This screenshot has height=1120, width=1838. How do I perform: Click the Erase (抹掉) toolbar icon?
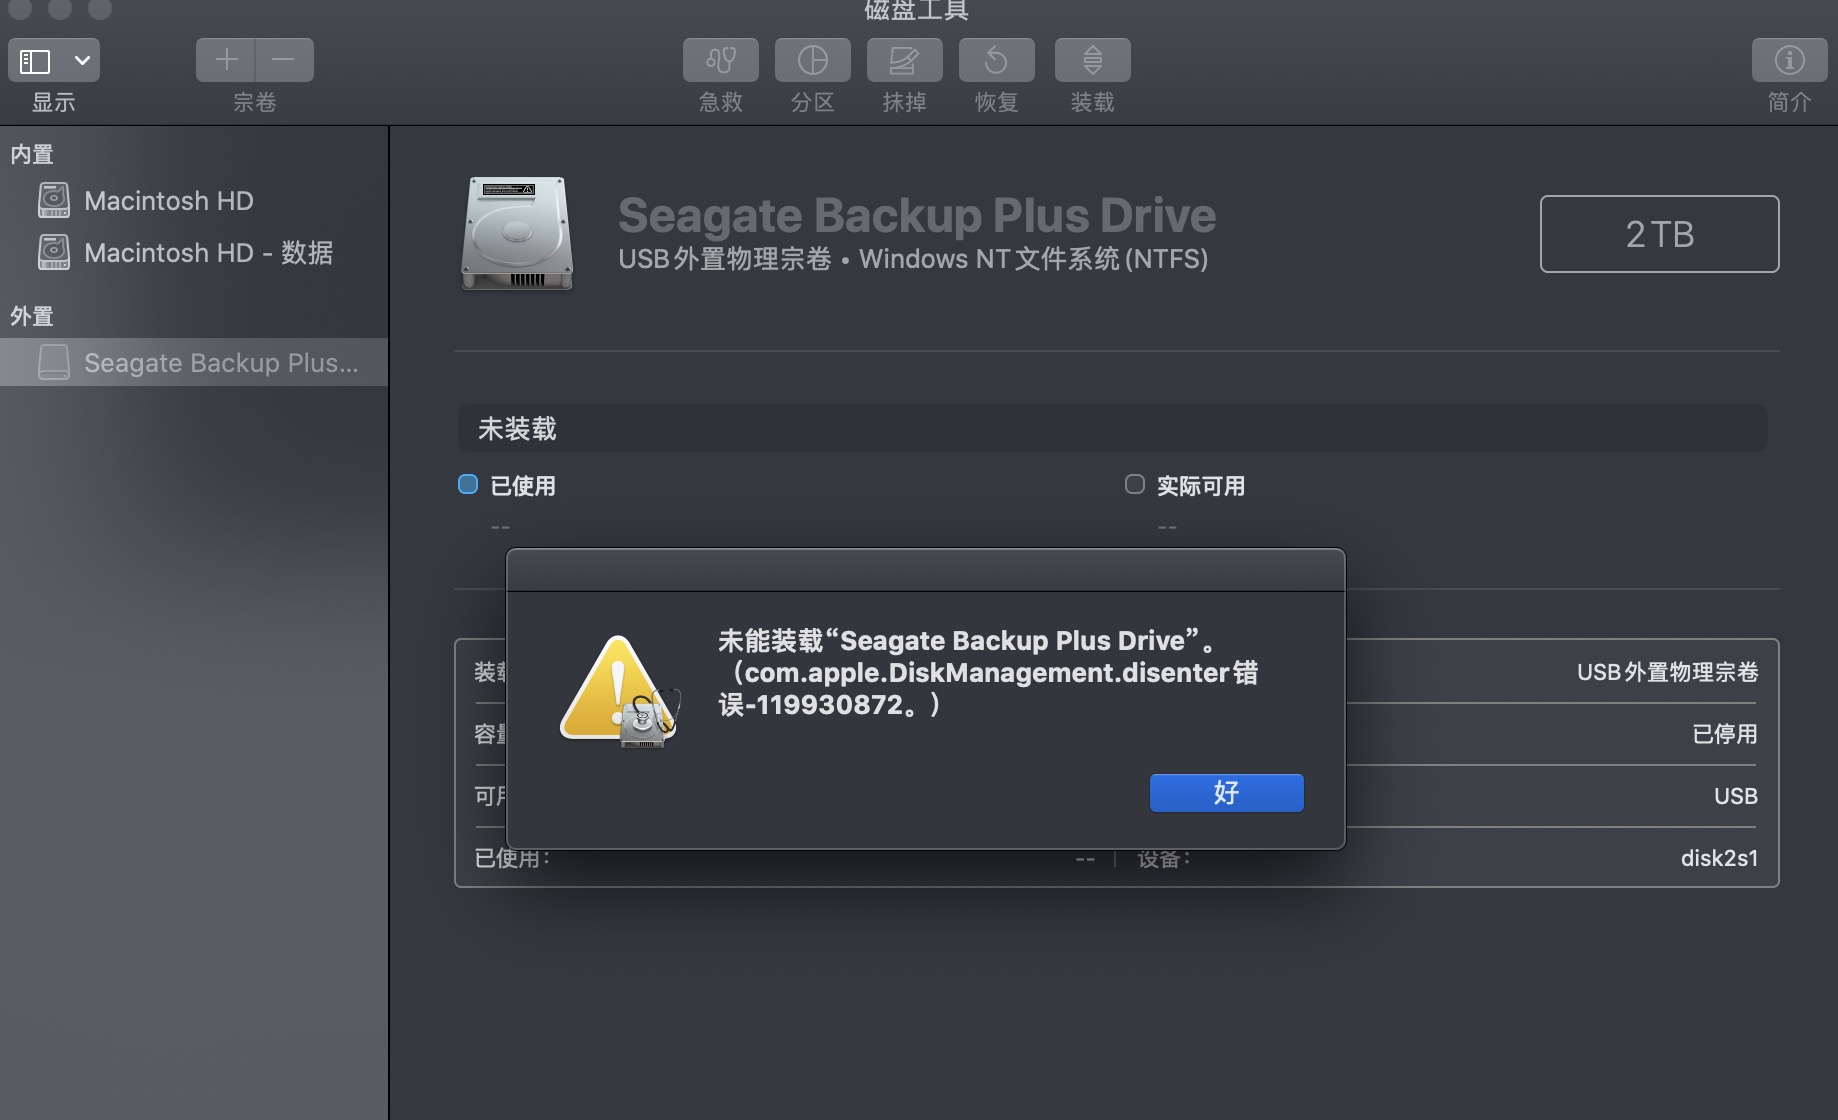coord(904,61)
